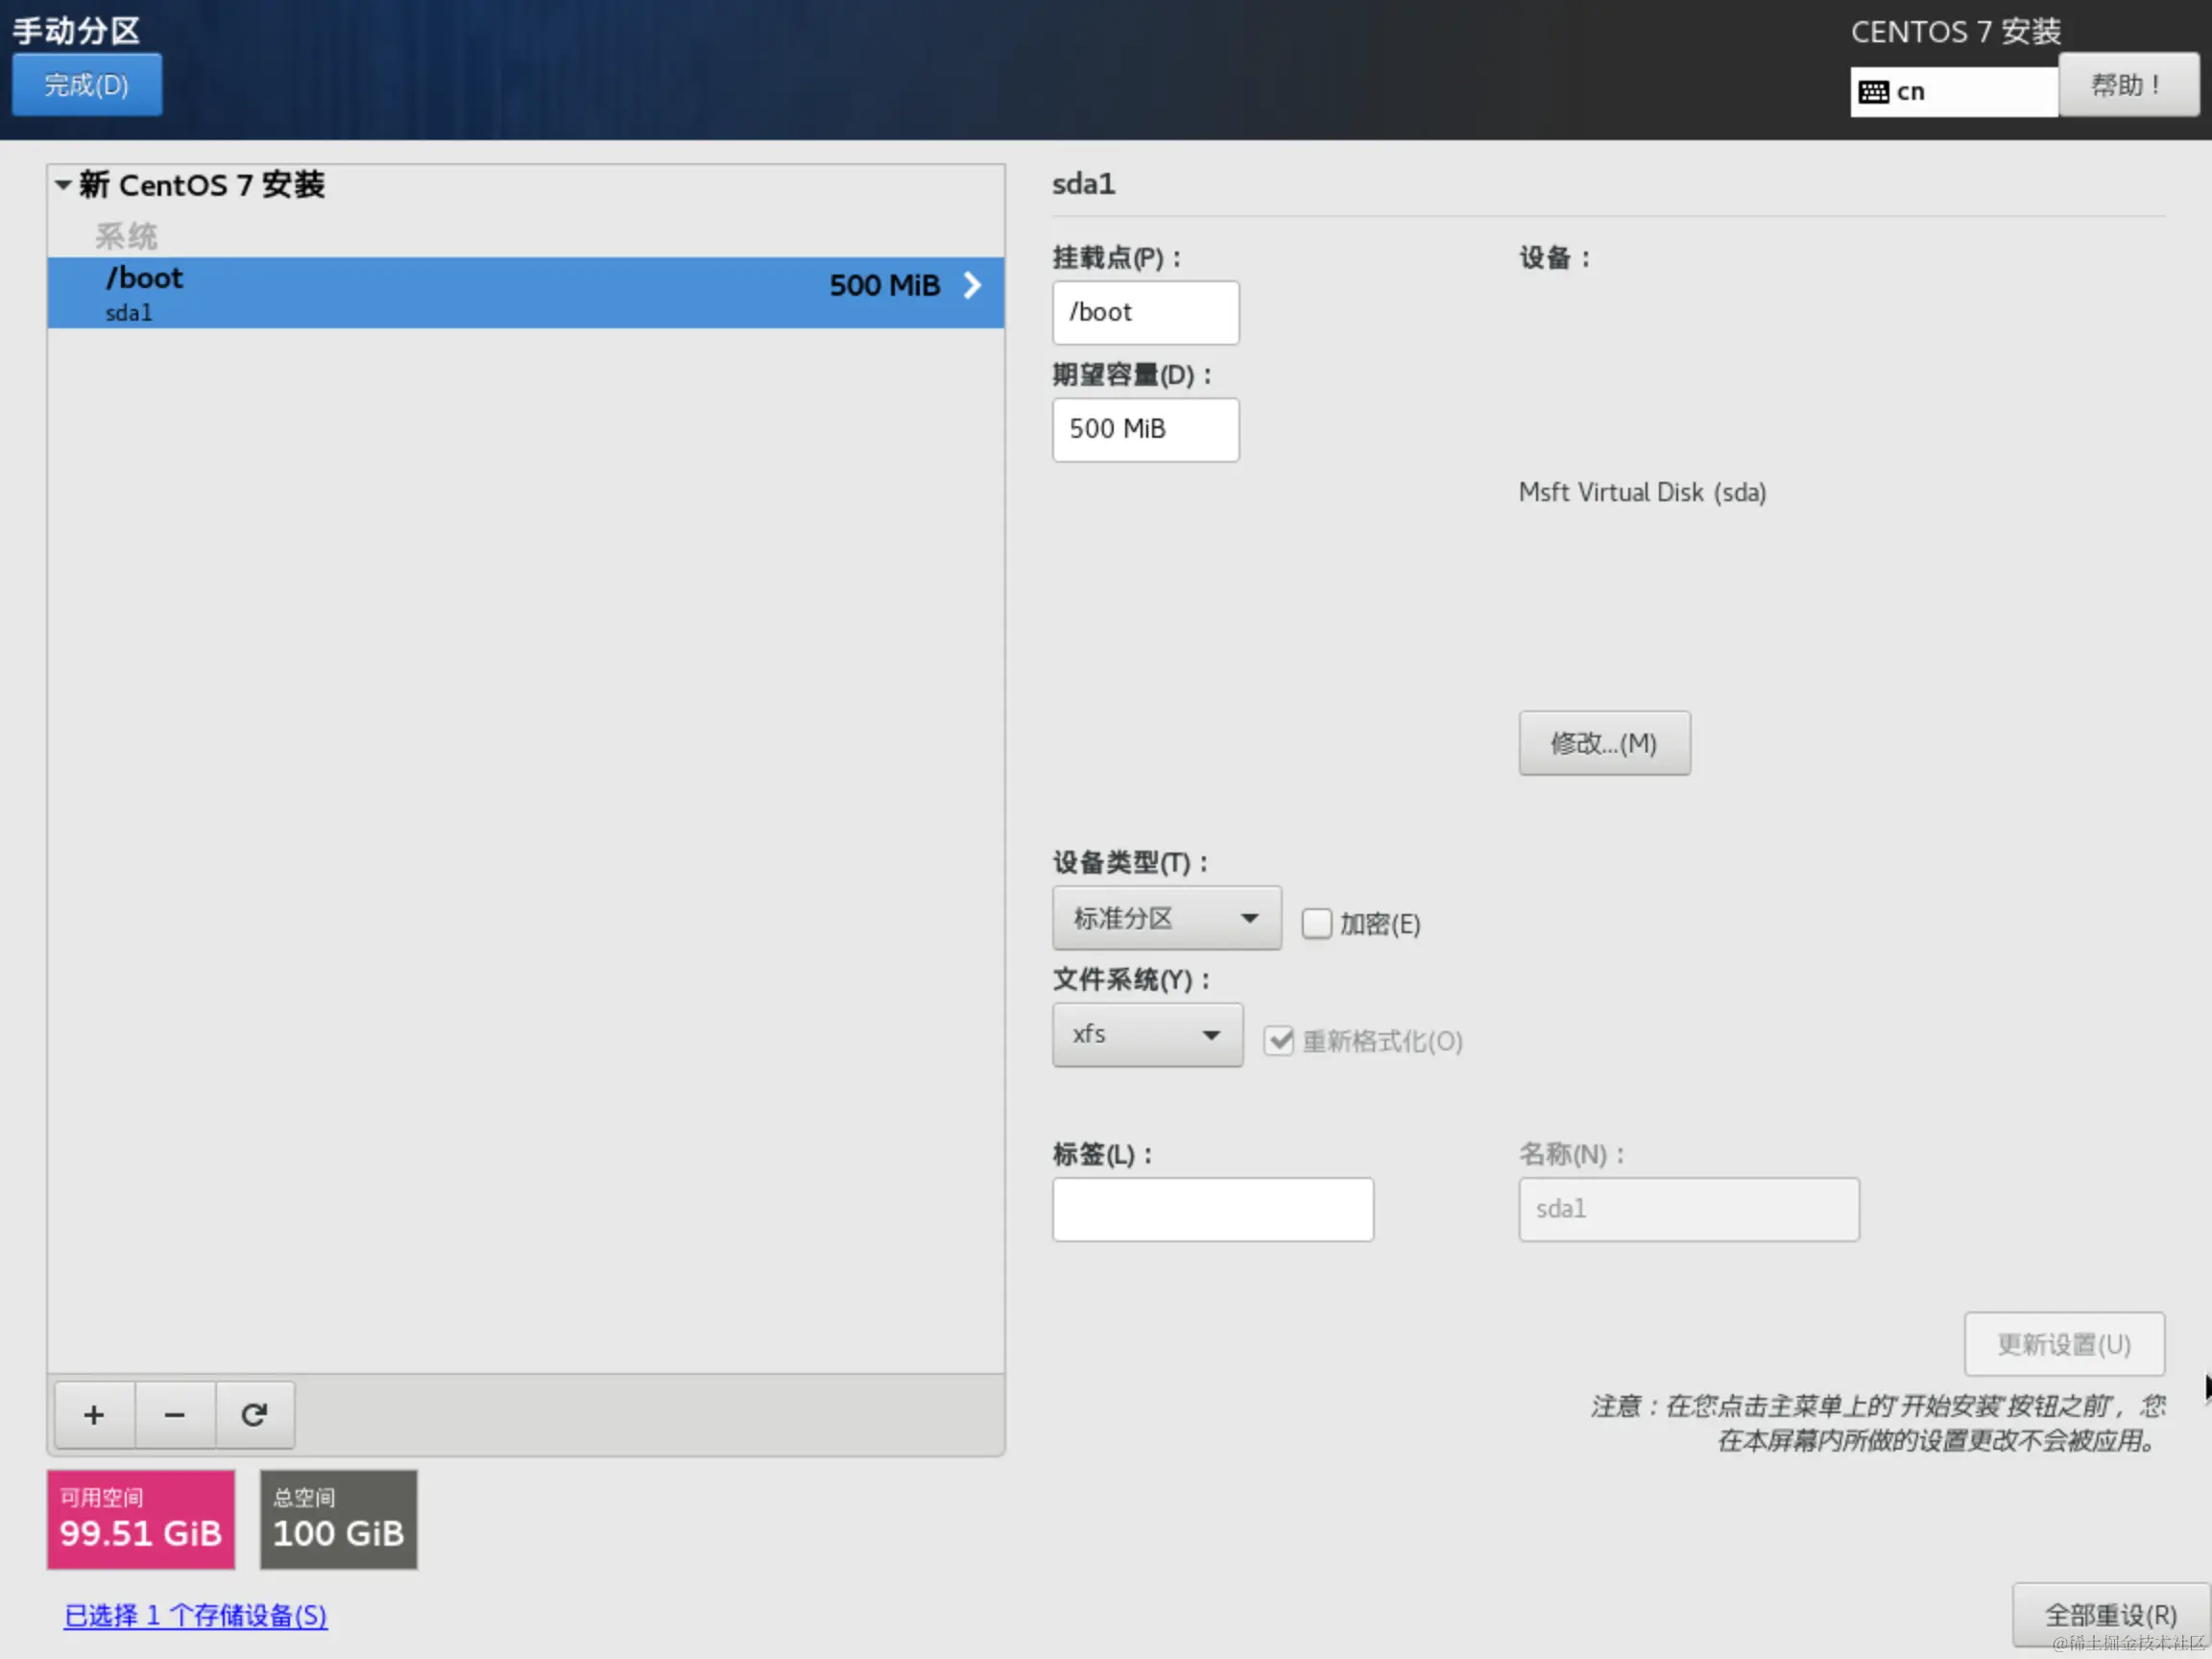Screen dimensions: 2212x1659
Task: Click the 全部重设(R) reset all button
Action: pos(2110,1614)
